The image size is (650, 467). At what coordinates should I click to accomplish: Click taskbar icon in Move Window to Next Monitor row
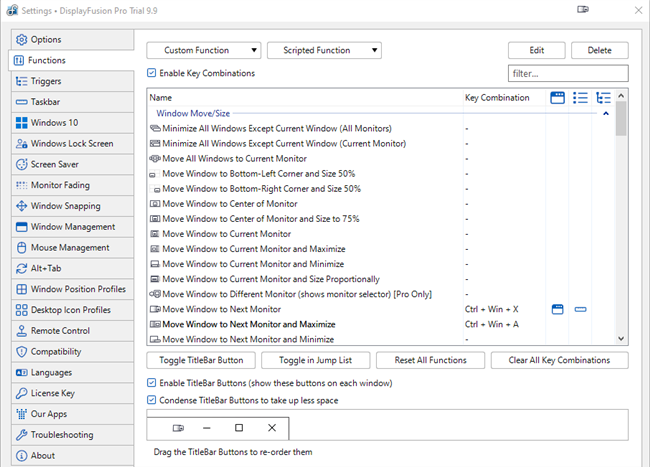coord(580,309)
